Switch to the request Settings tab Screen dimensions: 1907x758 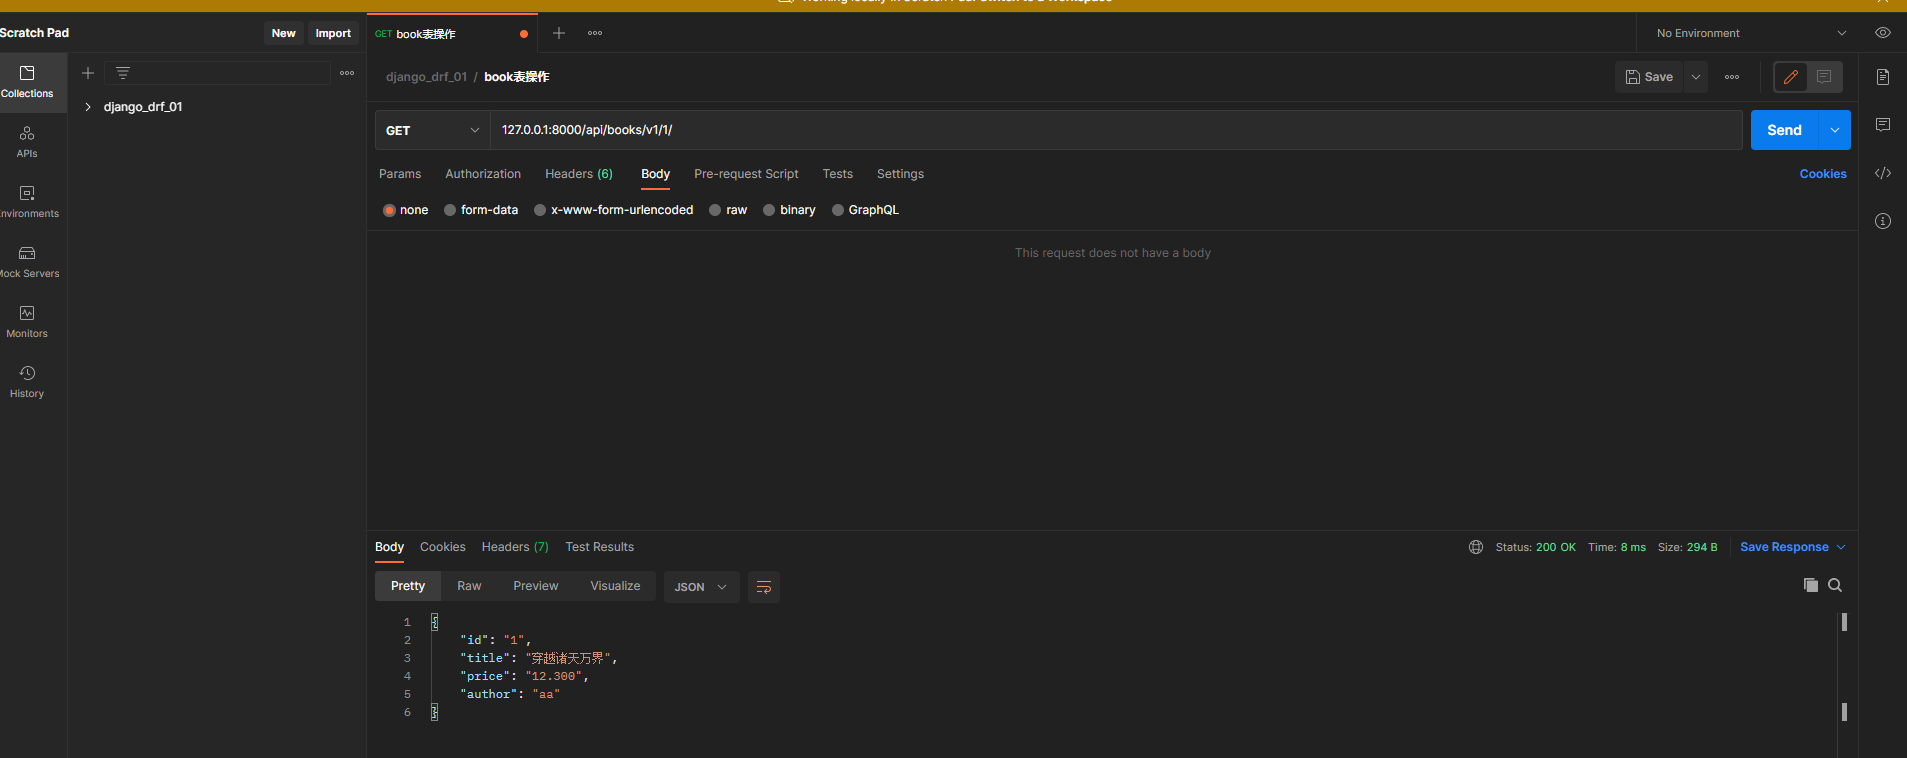pyautogui.click(x=900, y=174)
